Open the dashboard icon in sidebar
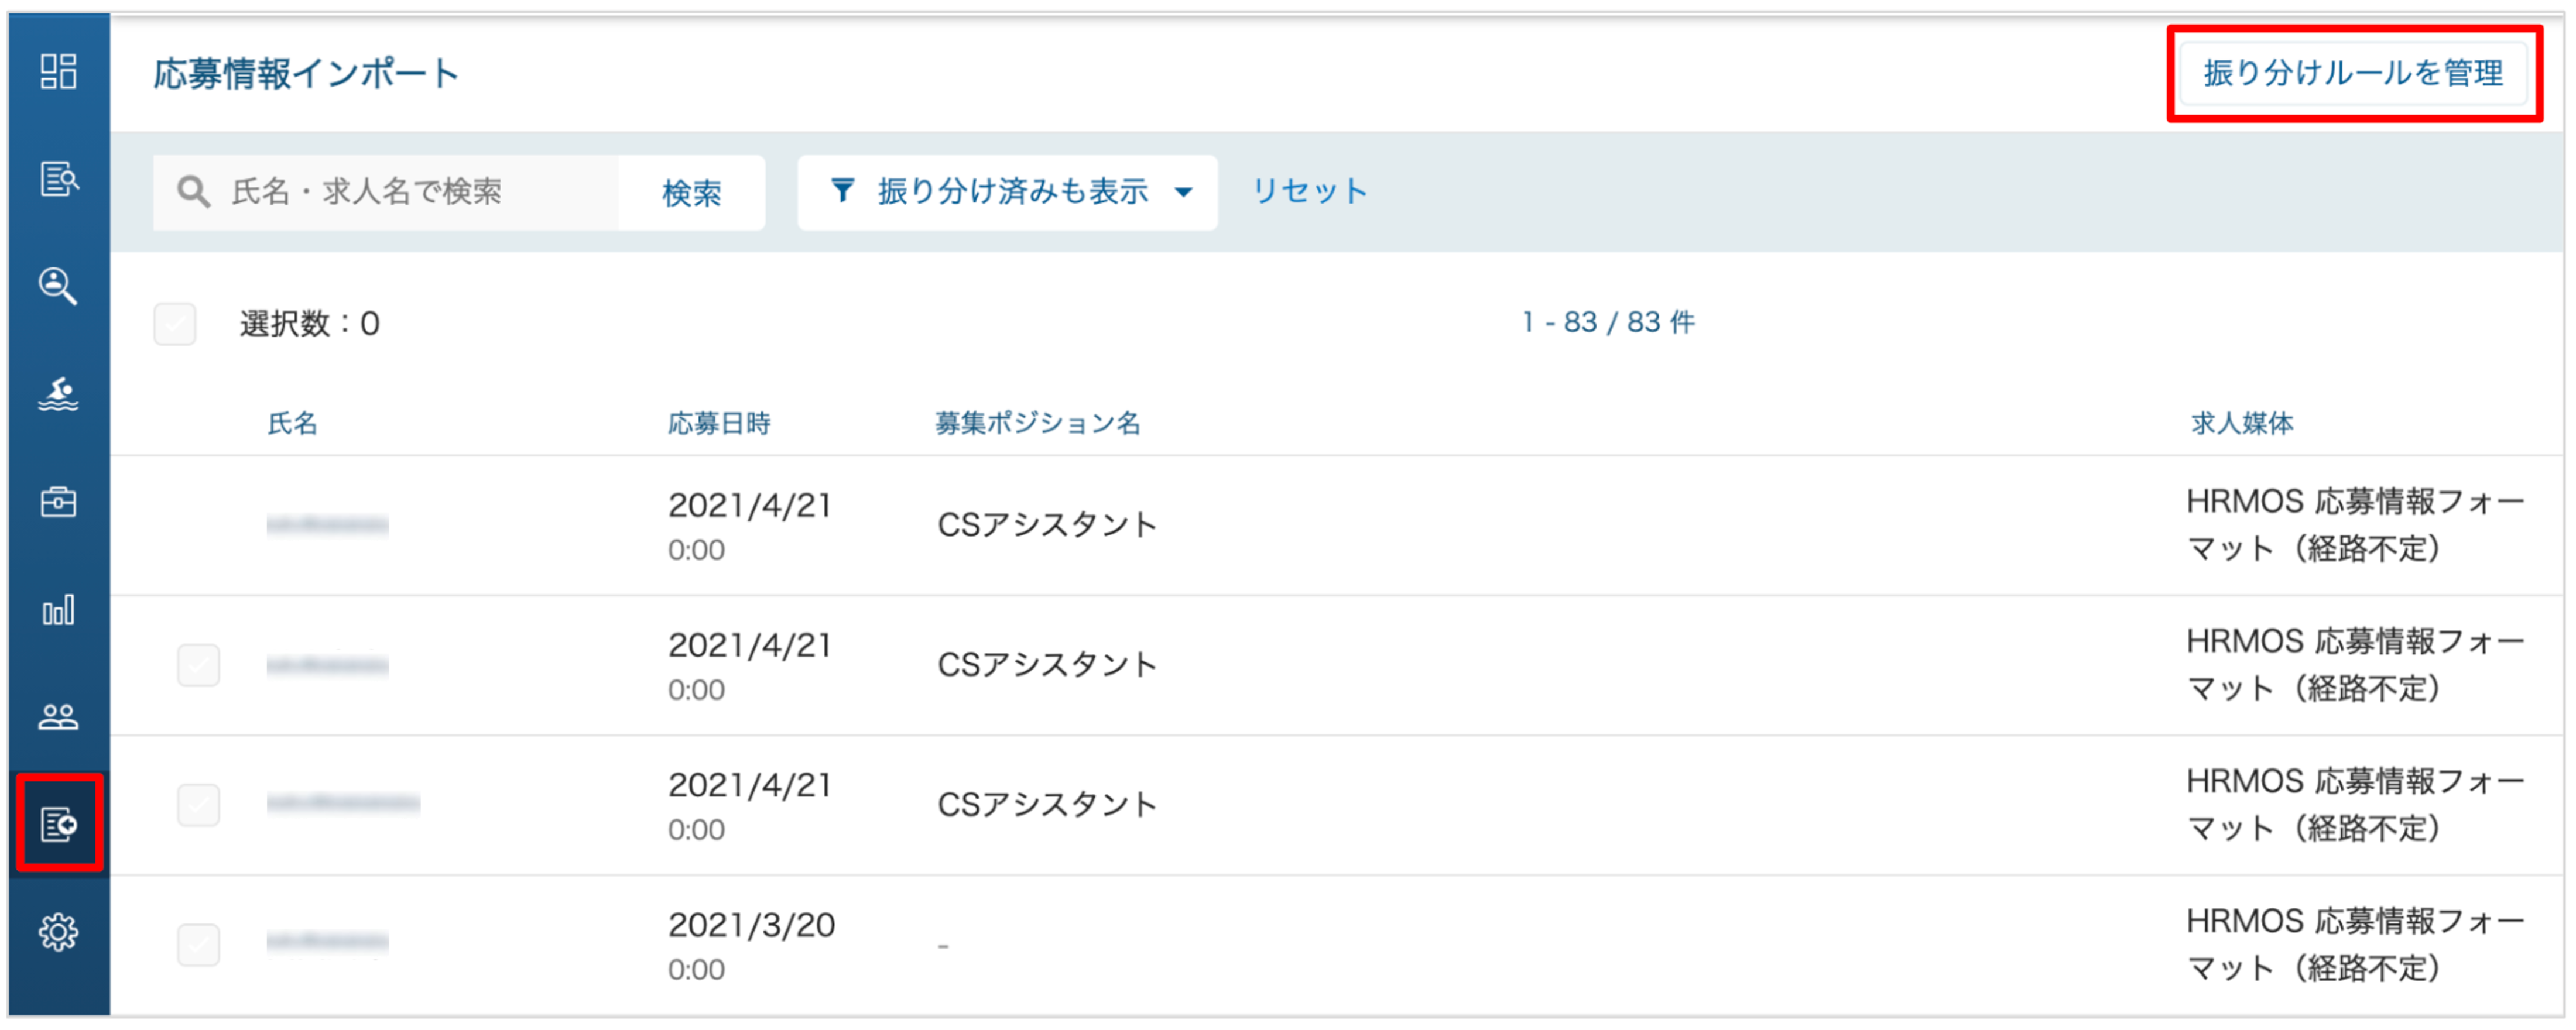The image size is (2576, 1030). (x=58, y=71)
